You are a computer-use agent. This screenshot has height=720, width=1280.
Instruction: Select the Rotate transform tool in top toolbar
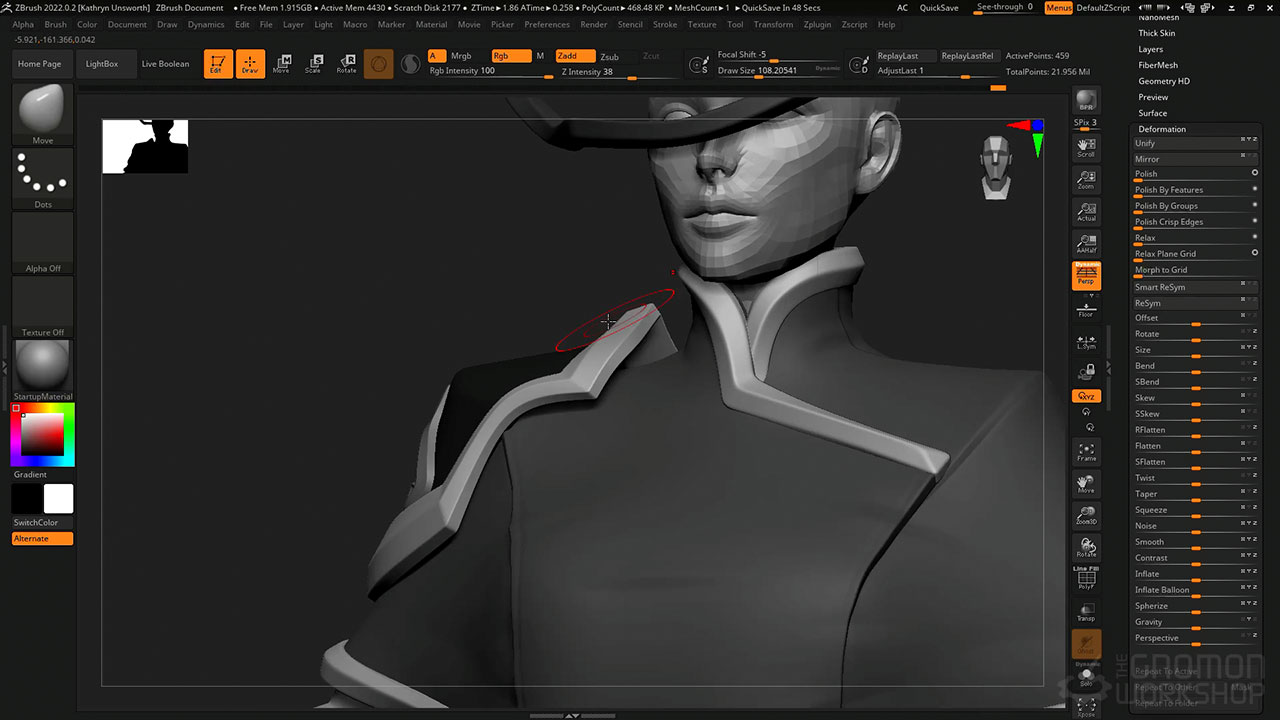tap(346, 64)
